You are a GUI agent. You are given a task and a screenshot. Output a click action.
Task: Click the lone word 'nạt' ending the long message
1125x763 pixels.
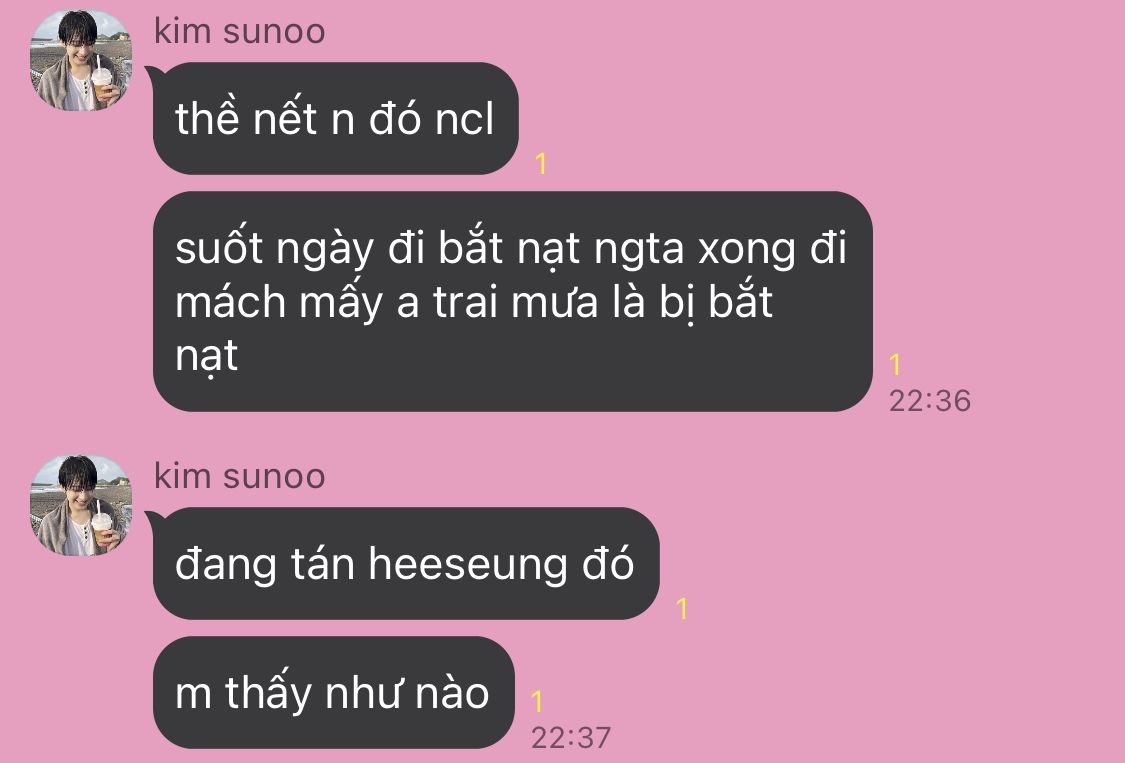tap(206, 357)
